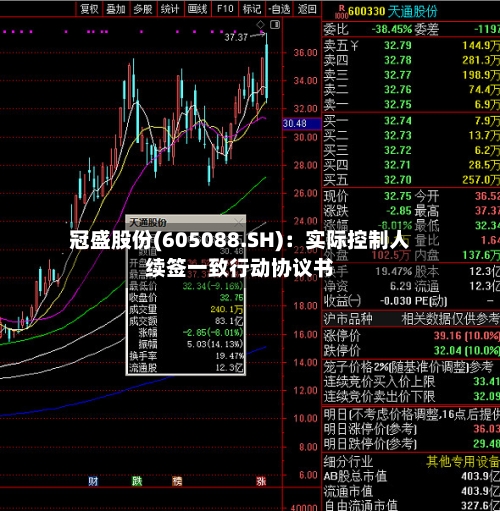Click the diamond marker icon above the chart
500x511 pixels.
click(260, 24)
